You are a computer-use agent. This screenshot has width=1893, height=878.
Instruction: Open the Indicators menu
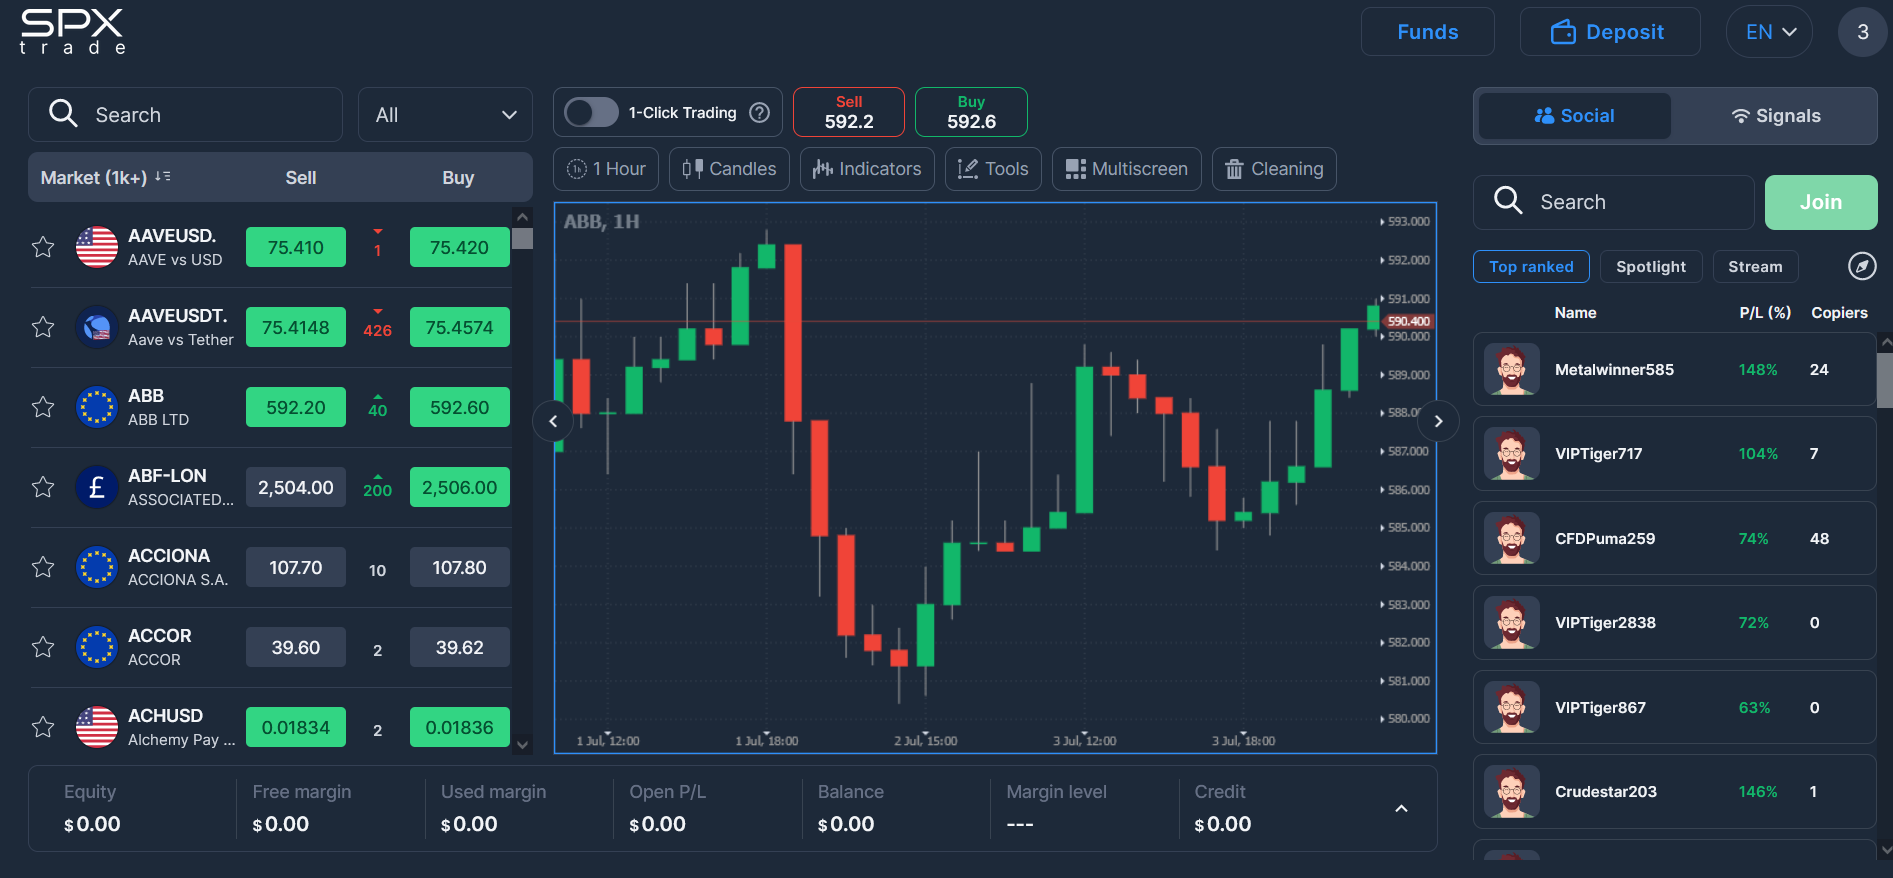[x=867, y=169]
